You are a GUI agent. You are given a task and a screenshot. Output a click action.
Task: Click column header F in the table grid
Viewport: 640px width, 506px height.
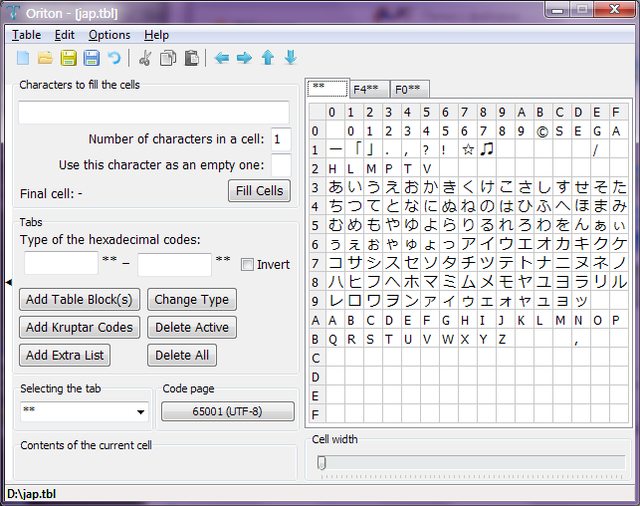tap(618, 112)
